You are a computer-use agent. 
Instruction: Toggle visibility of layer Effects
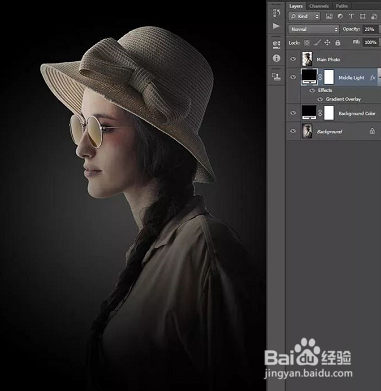312,90
